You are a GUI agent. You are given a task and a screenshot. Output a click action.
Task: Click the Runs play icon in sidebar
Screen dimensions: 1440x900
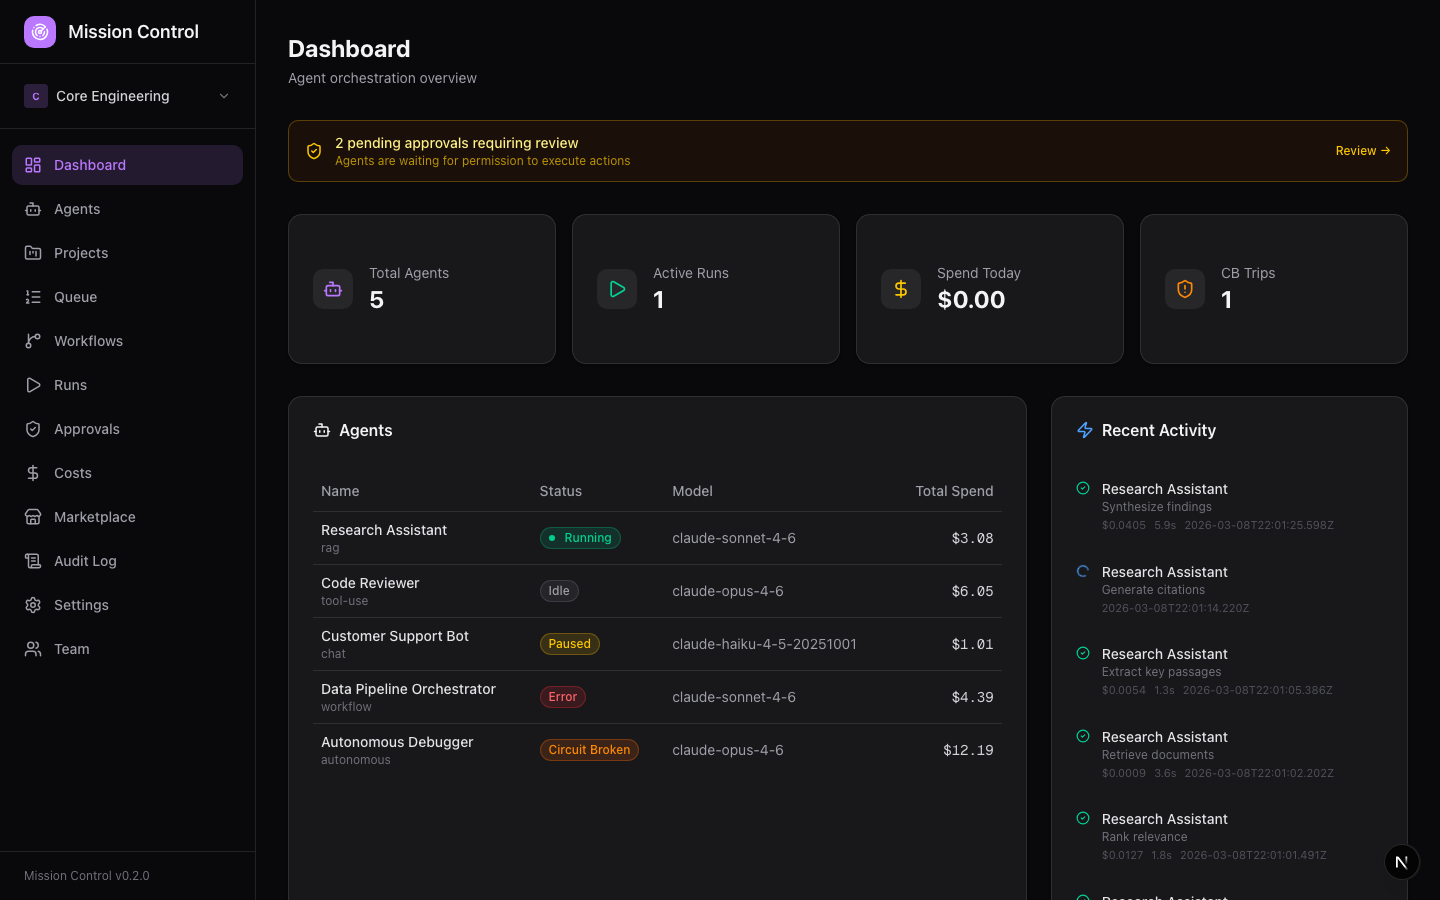click(x=31, y=385)
